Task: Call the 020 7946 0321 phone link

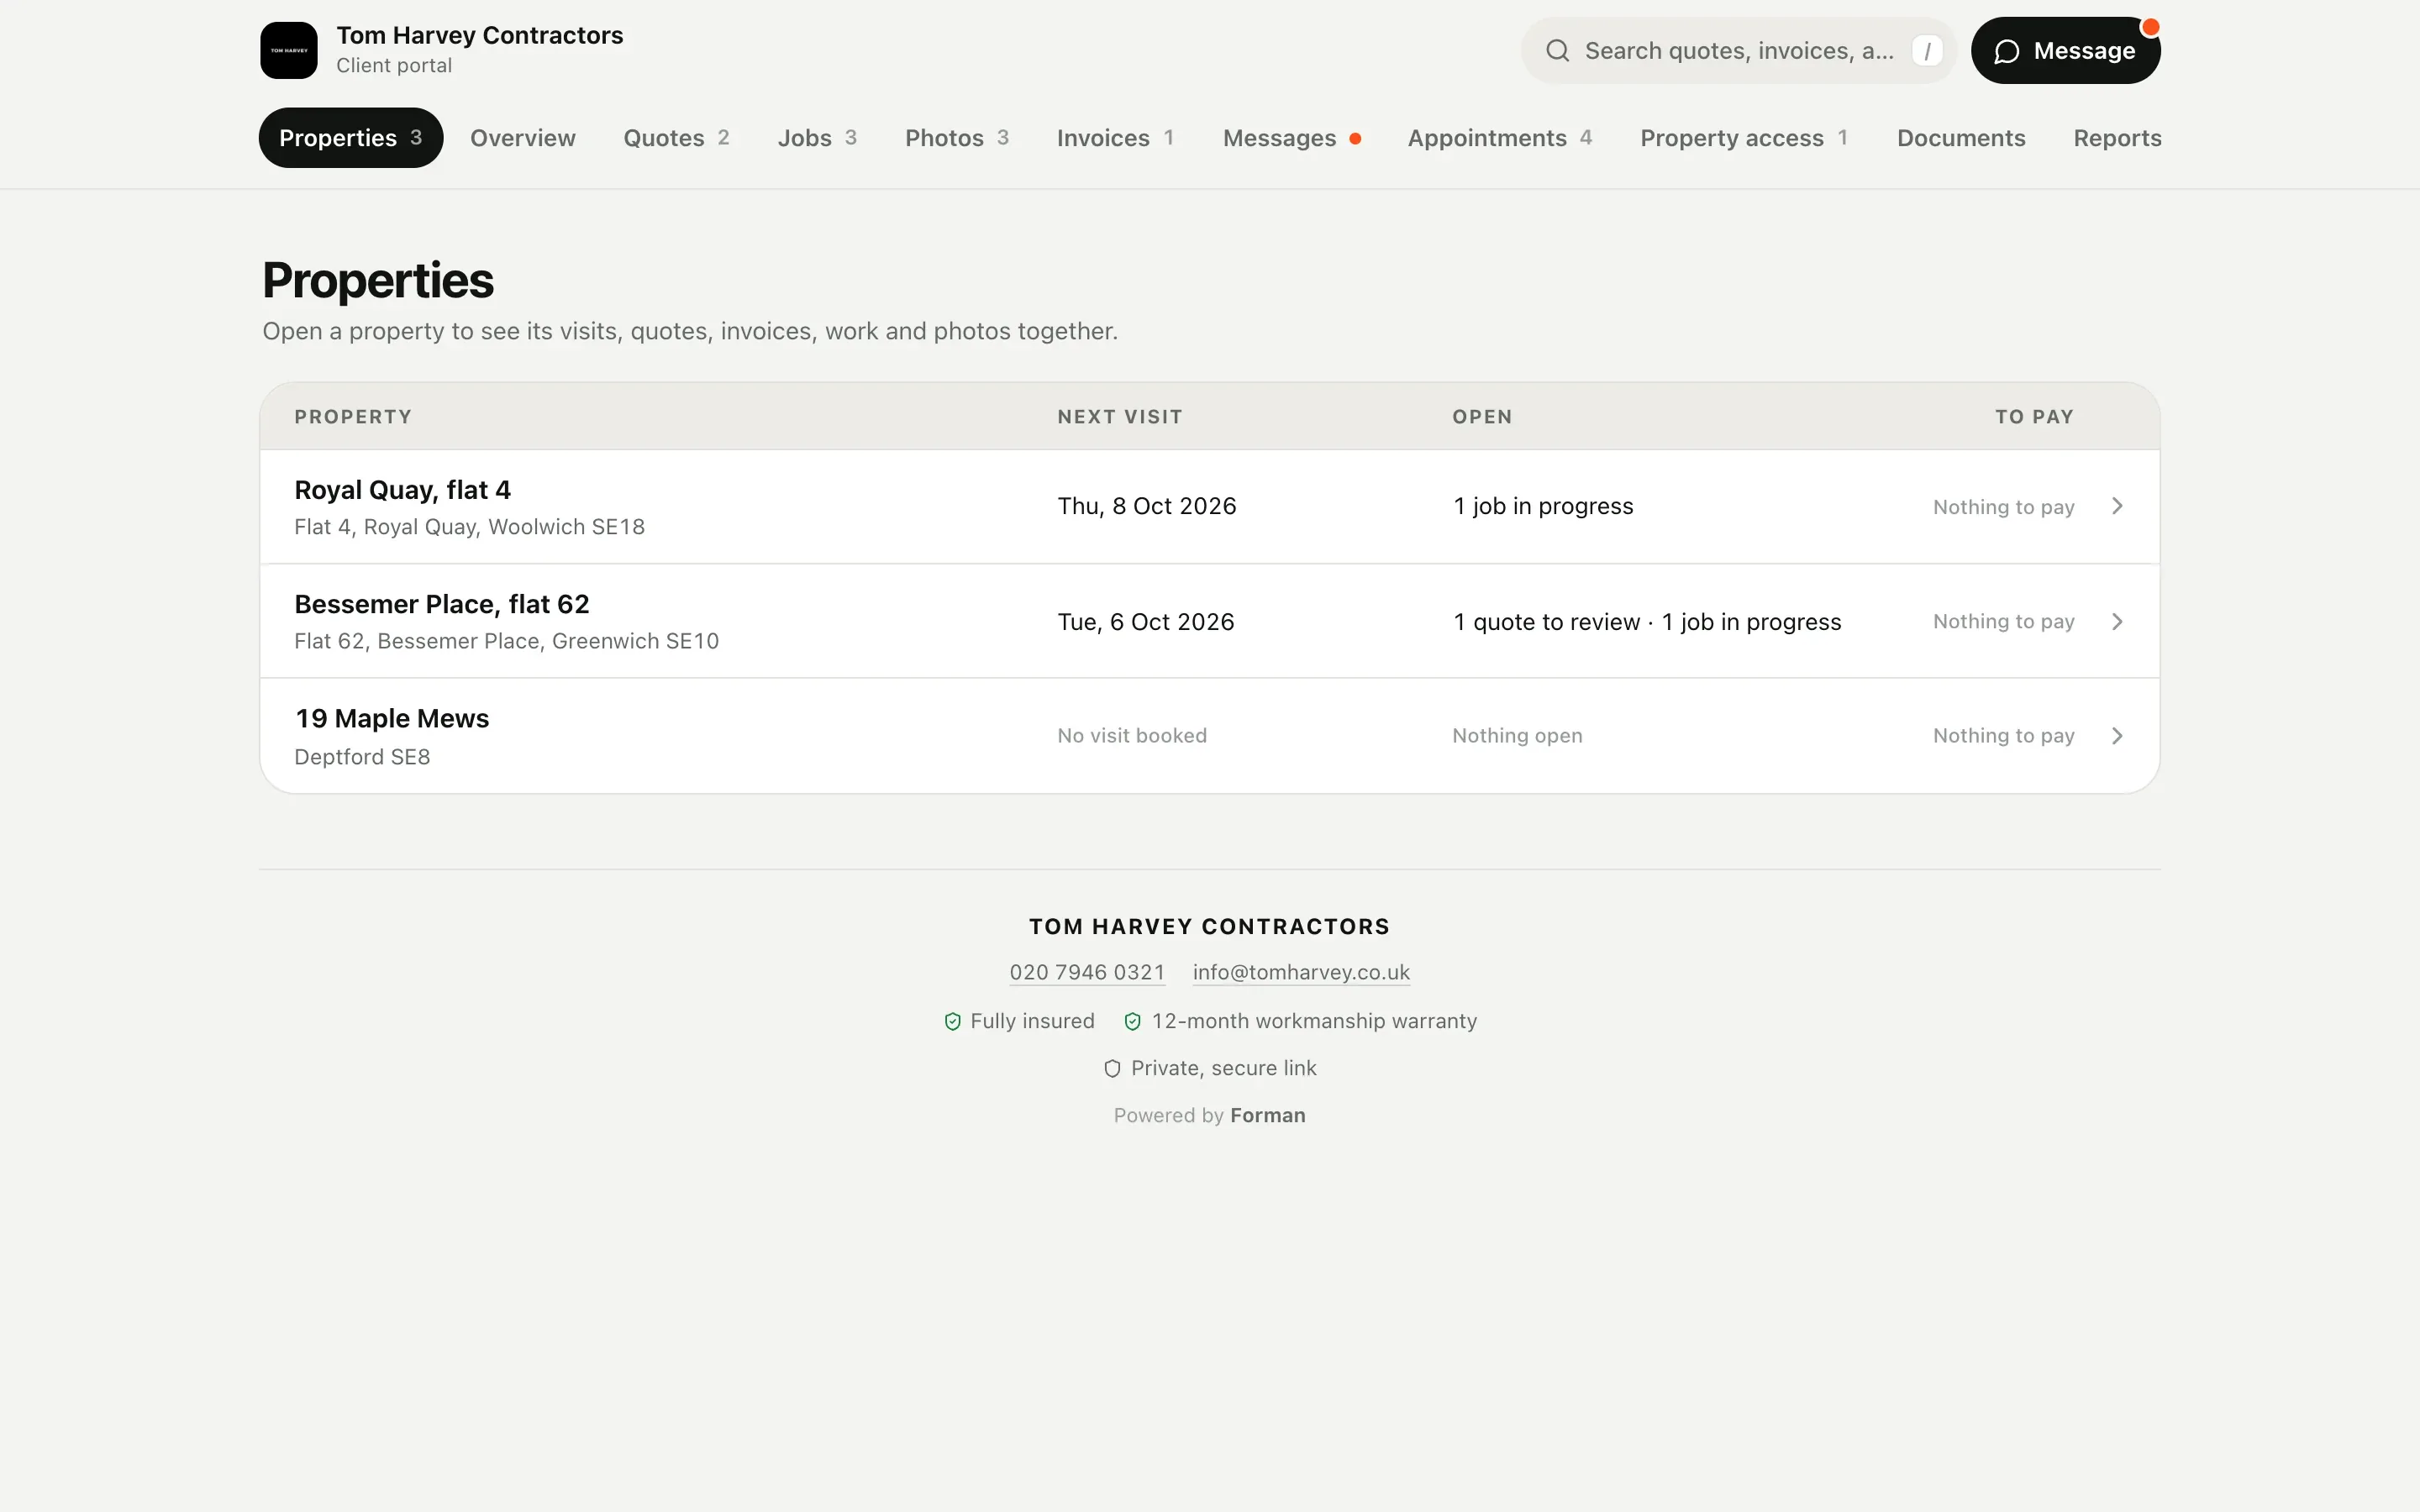Action: (x=1087, y=972)
